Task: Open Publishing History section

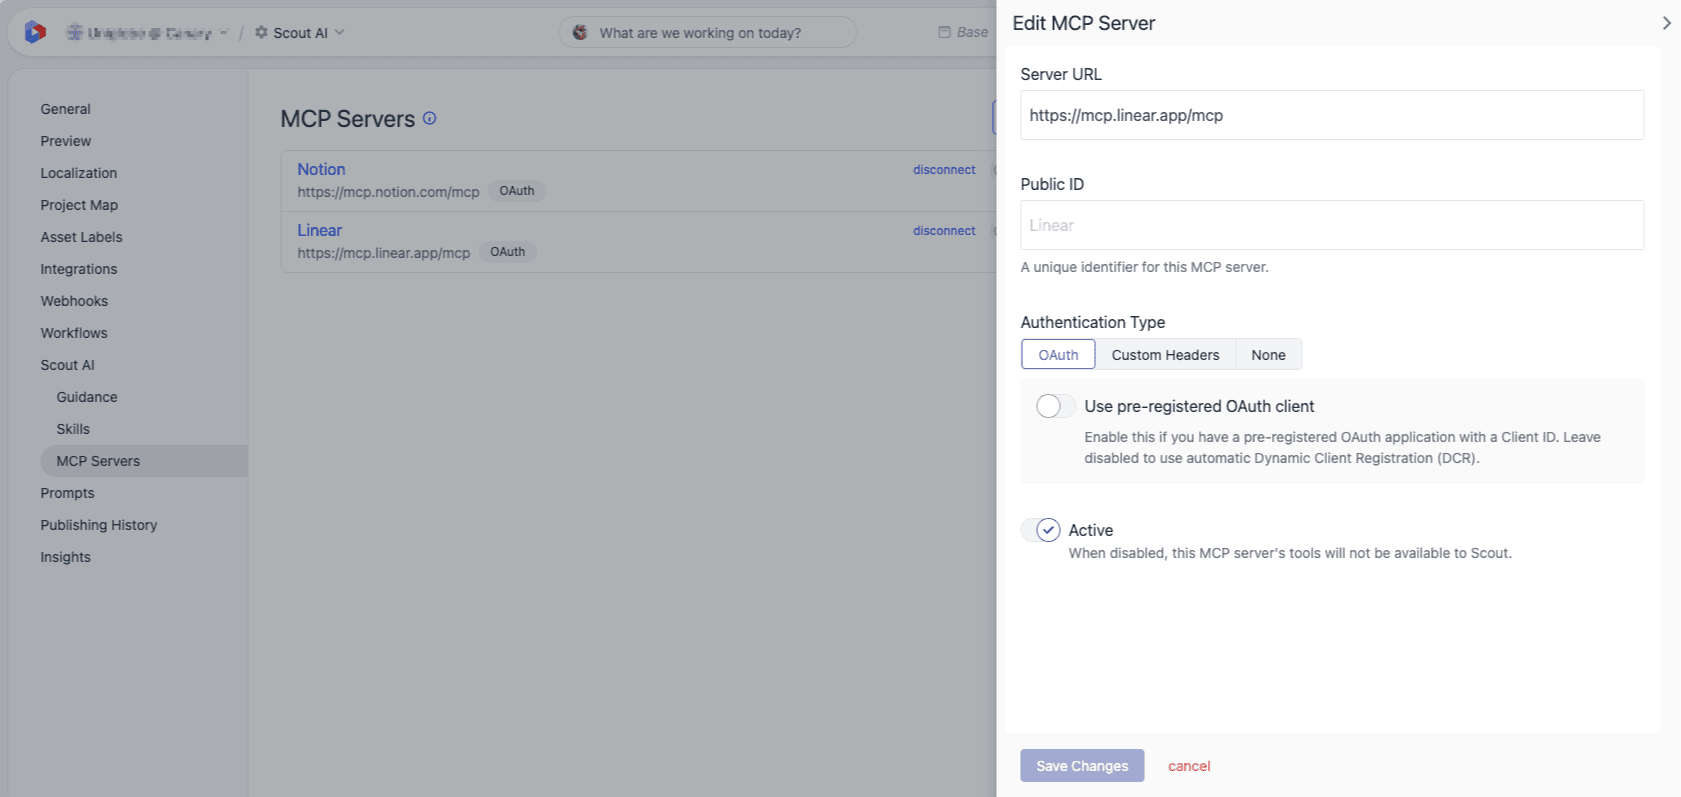Action: pyautogui.click(x=98, y=525)
